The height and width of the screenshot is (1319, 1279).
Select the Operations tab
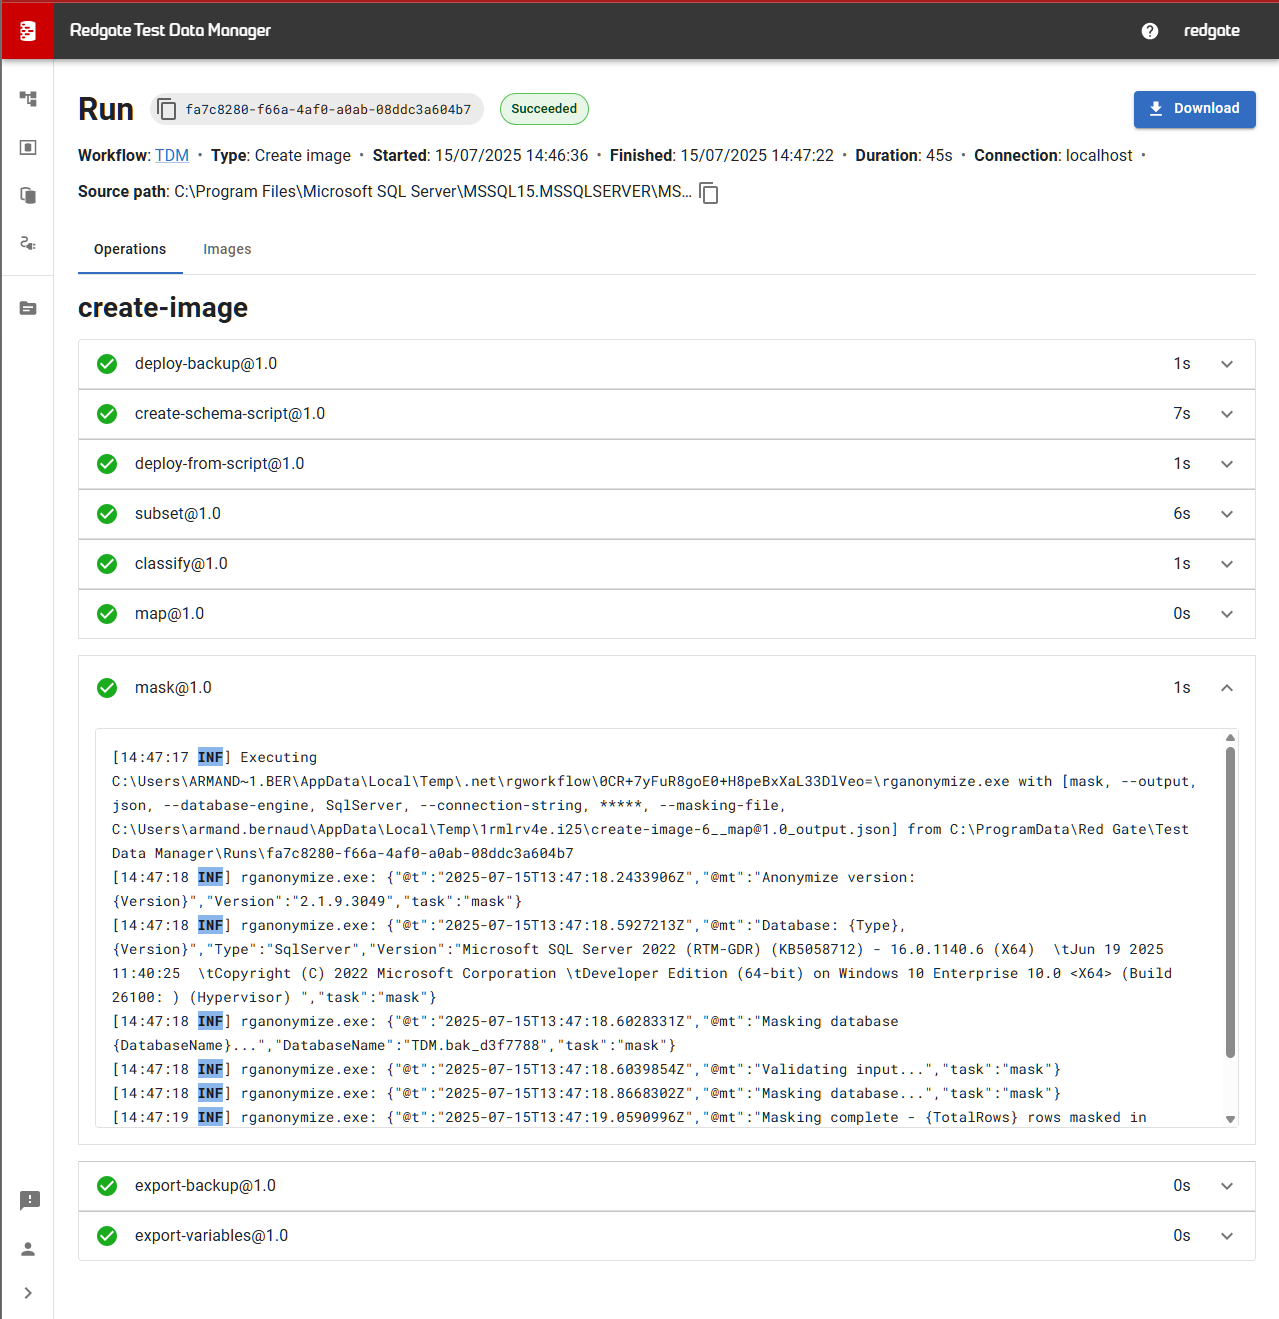pos(130,249)
